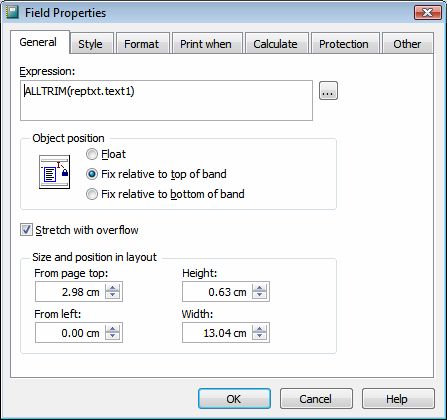Click the object position preview icon
The image size is (447, 420).
54,172
